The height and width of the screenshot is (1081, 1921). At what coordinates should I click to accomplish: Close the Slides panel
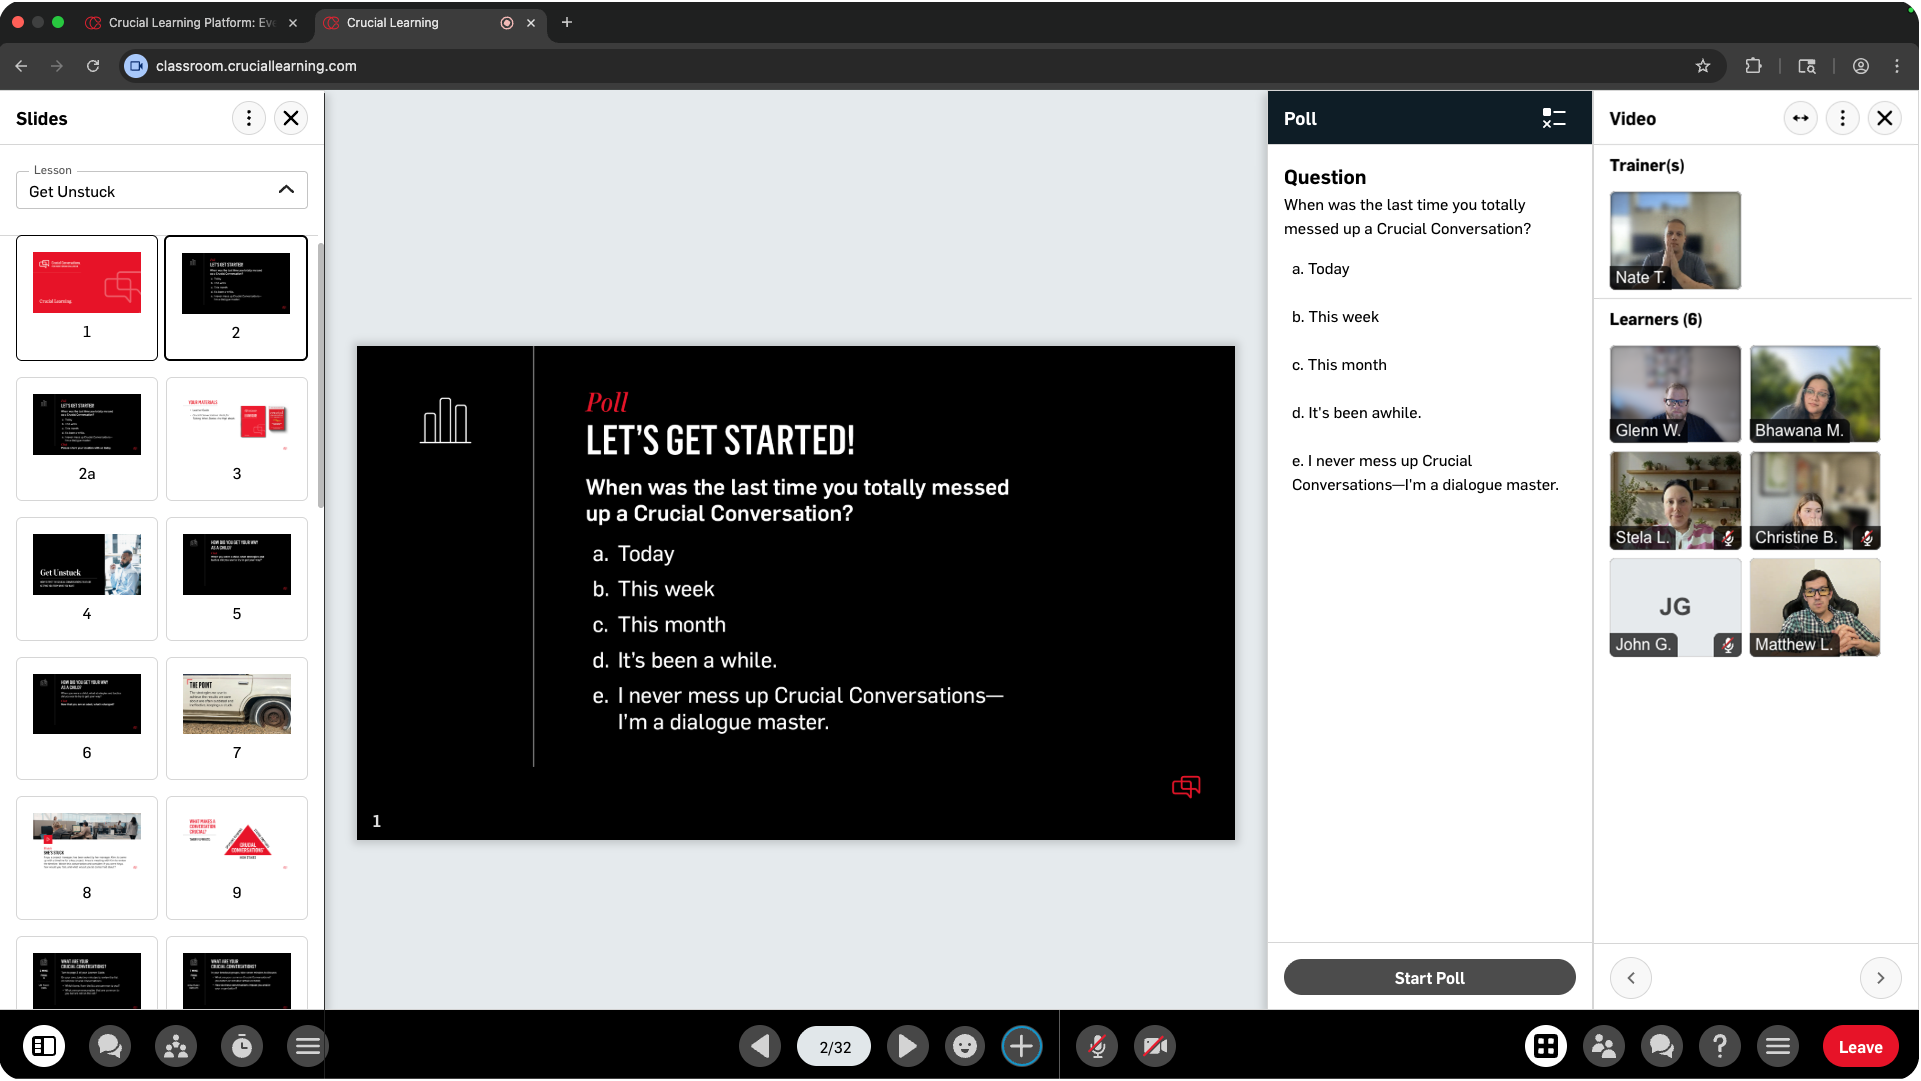(291, 118)
